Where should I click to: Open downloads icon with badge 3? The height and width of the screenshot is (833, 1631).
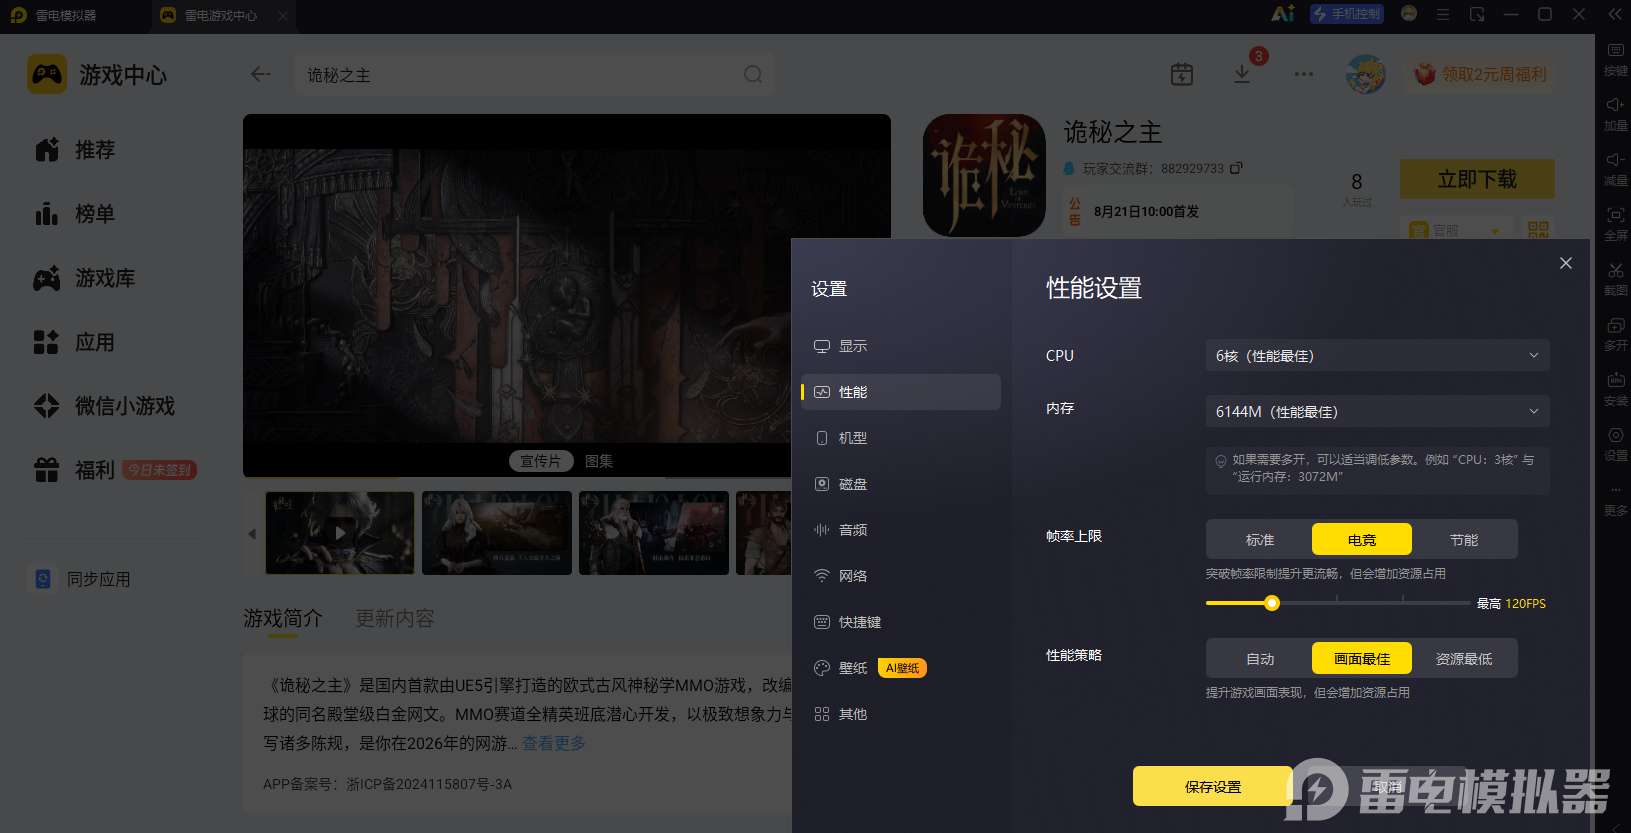pos(1242,74)
